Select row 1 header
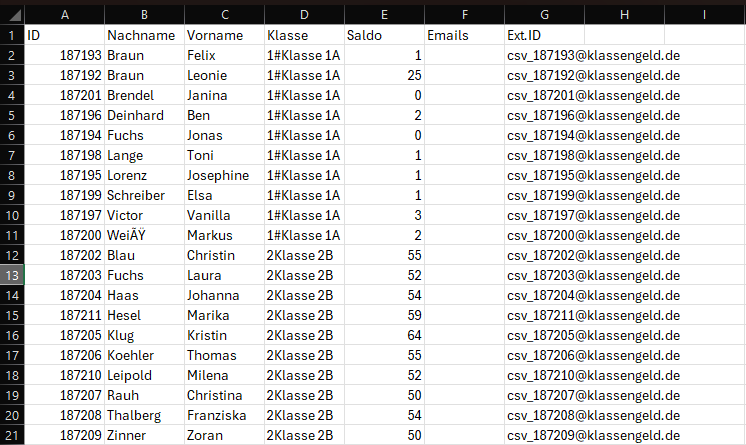Image resolution: width=746 pixels, height=445 pixels. click(x=12, y=35)
